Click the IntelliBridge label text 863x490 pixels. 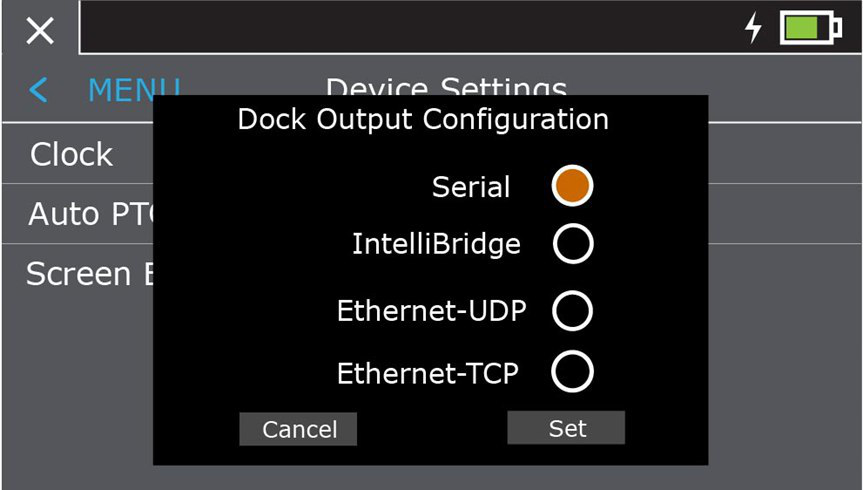[436, 244]
